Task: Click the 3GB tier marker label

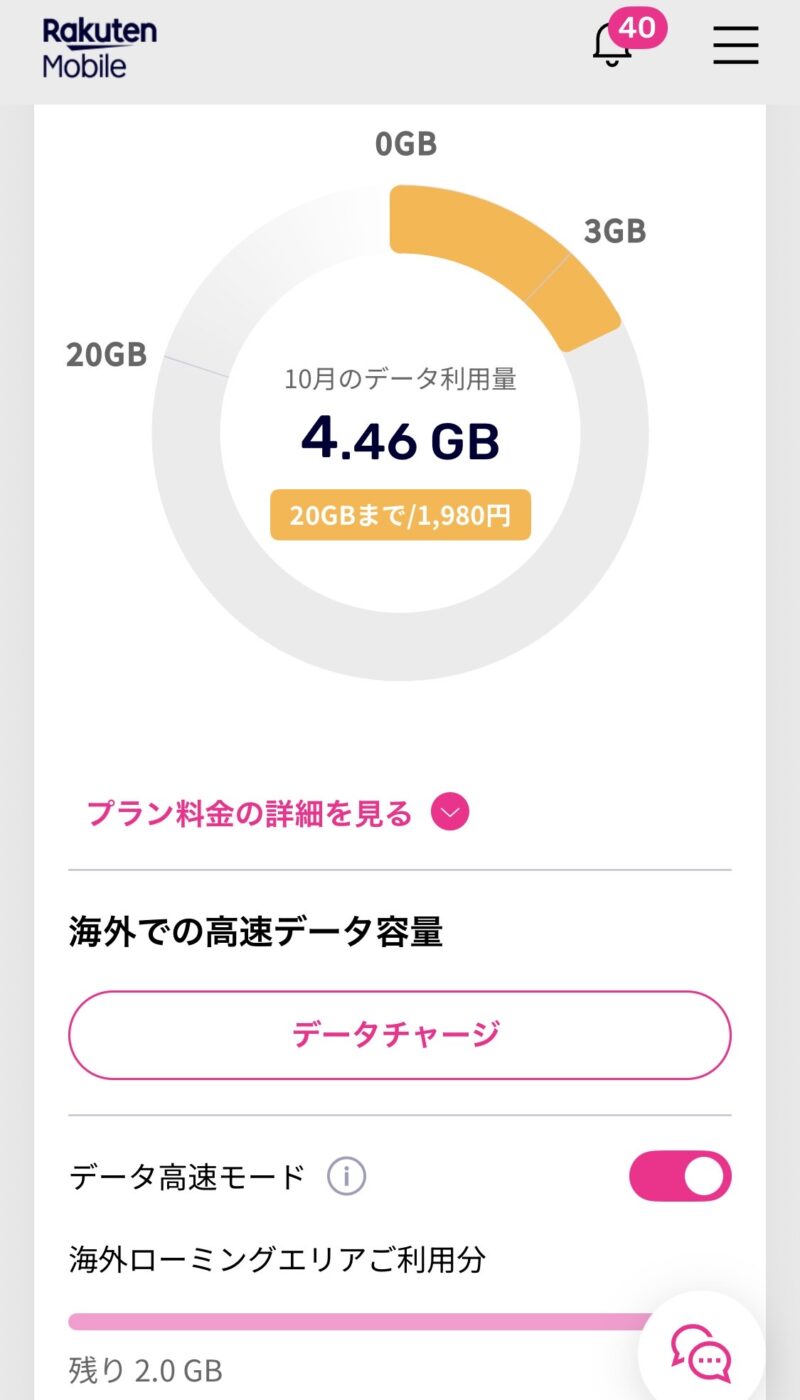Action: pos(615,231)
